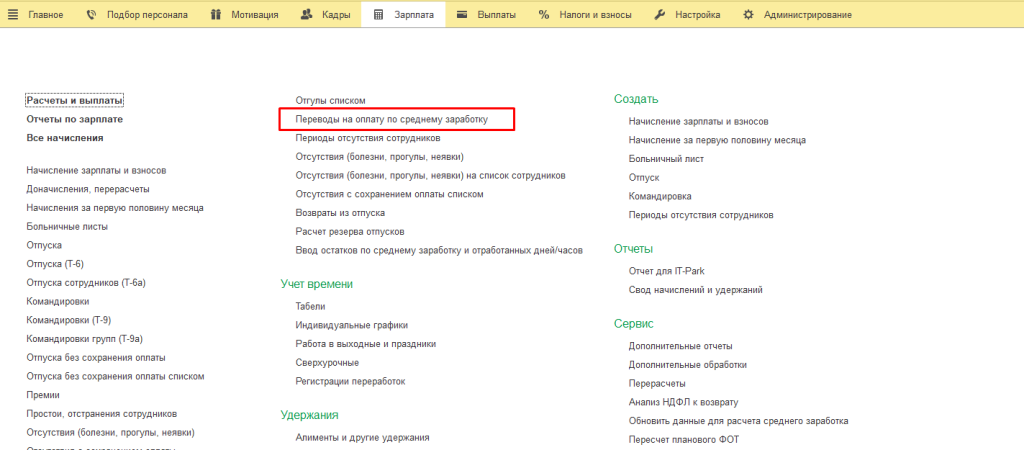1024x450 pixels.
Task: Open Табели under Учет времени
Action: point(310,306)
